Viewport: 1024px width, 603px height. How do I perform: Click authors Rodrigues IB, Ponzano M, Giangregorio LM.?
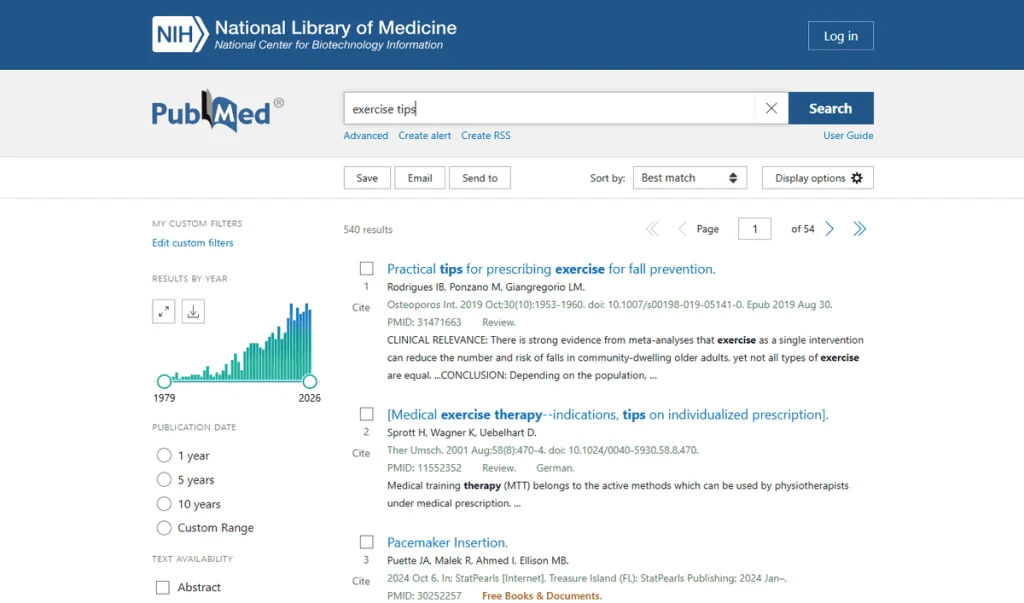(486, 287)
